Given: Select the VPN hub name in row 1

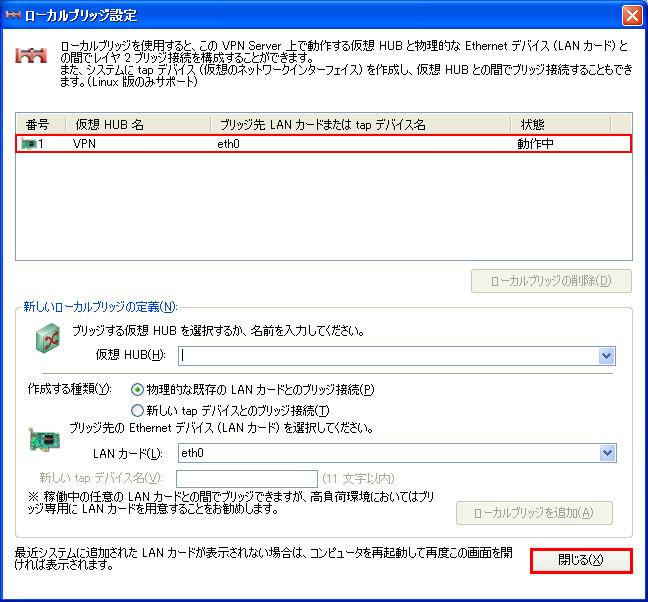Looking at the screenshot, I should pos(84,144).
